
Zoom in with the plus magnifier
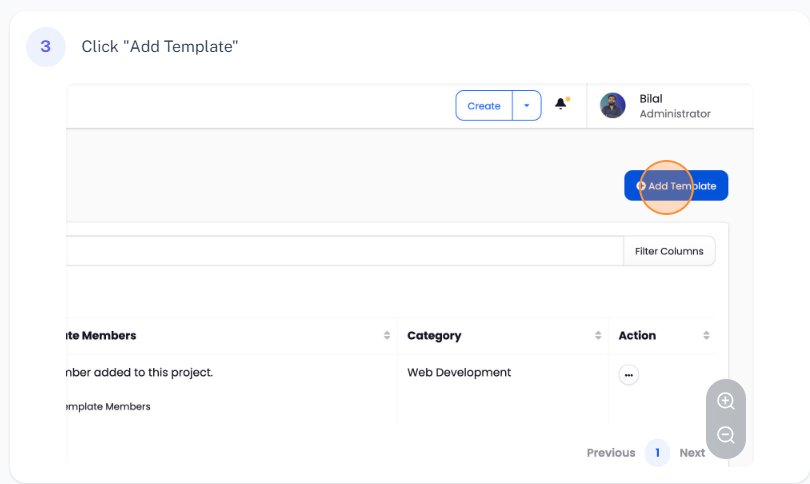pyautogui.click(x=726, y=401)
